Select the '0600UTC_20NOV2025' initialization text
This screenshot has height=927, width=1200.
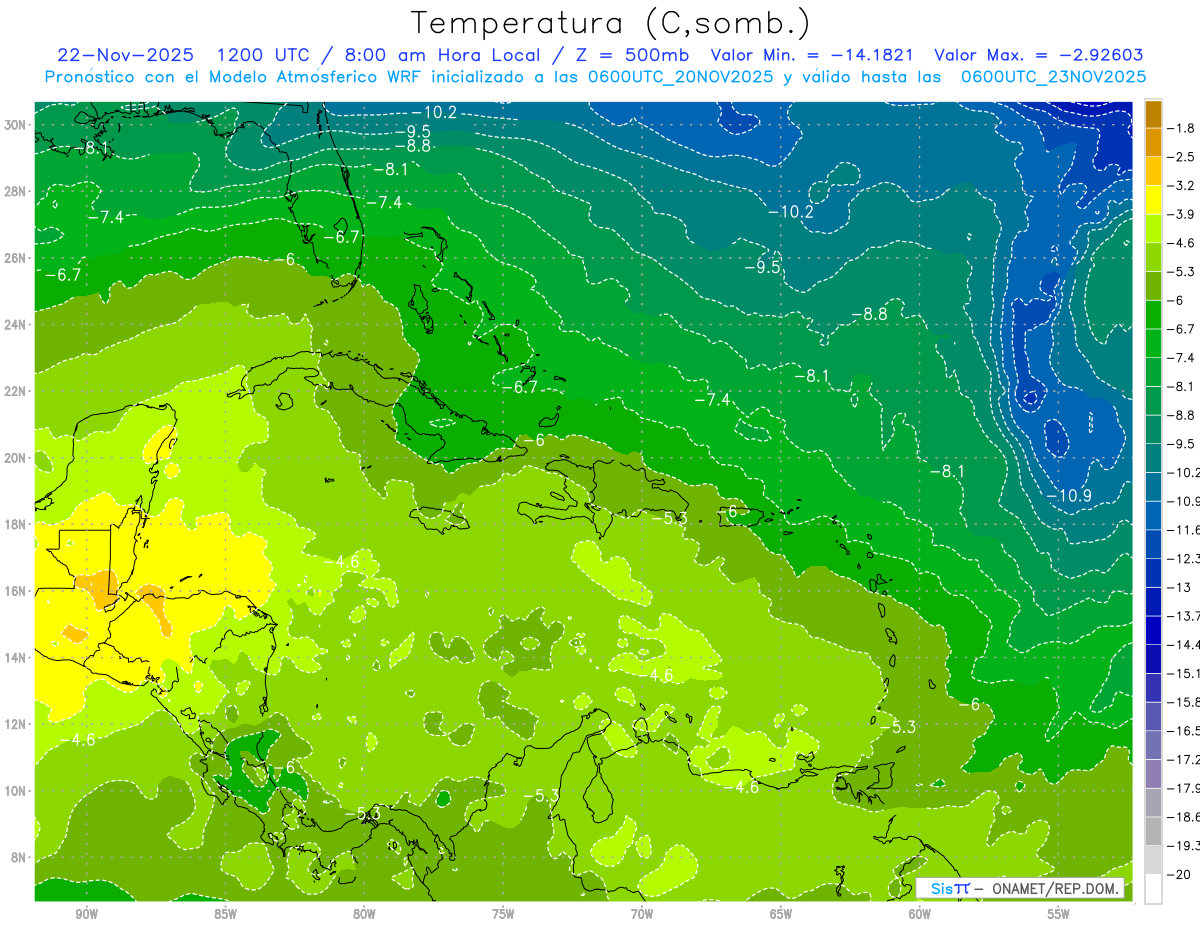(x=683, y=77)
